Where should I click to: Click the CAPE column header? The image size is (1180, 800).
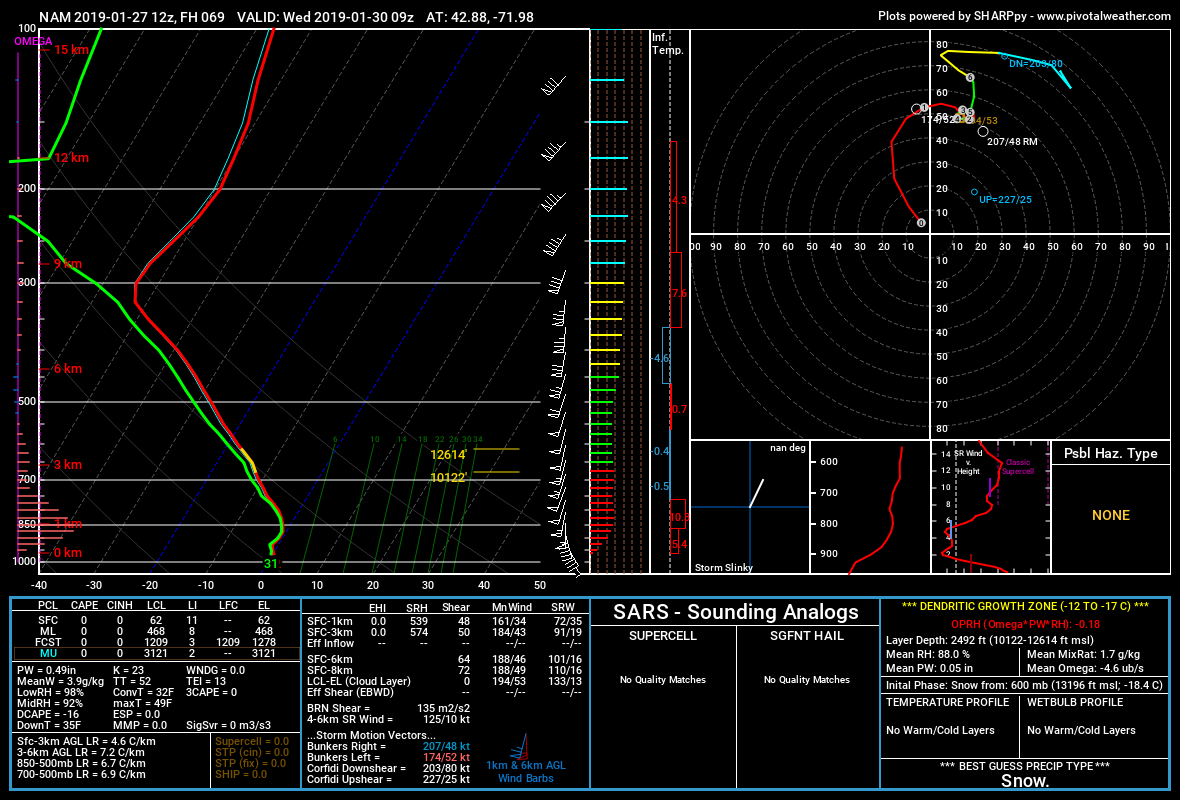[84, 605]
